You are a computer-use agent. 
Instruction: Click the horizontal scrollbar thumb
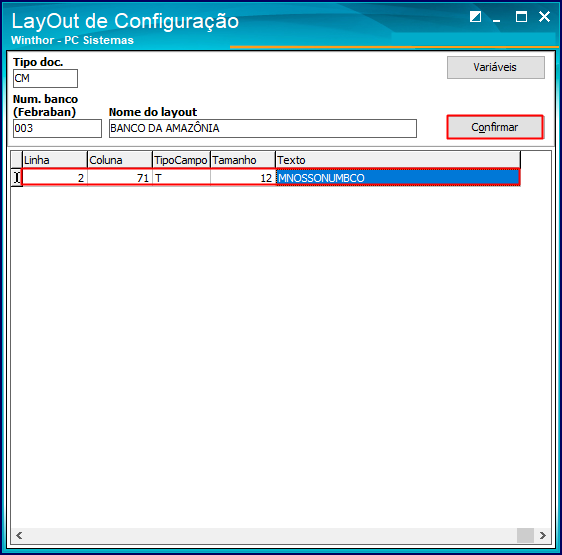[525, 535]
